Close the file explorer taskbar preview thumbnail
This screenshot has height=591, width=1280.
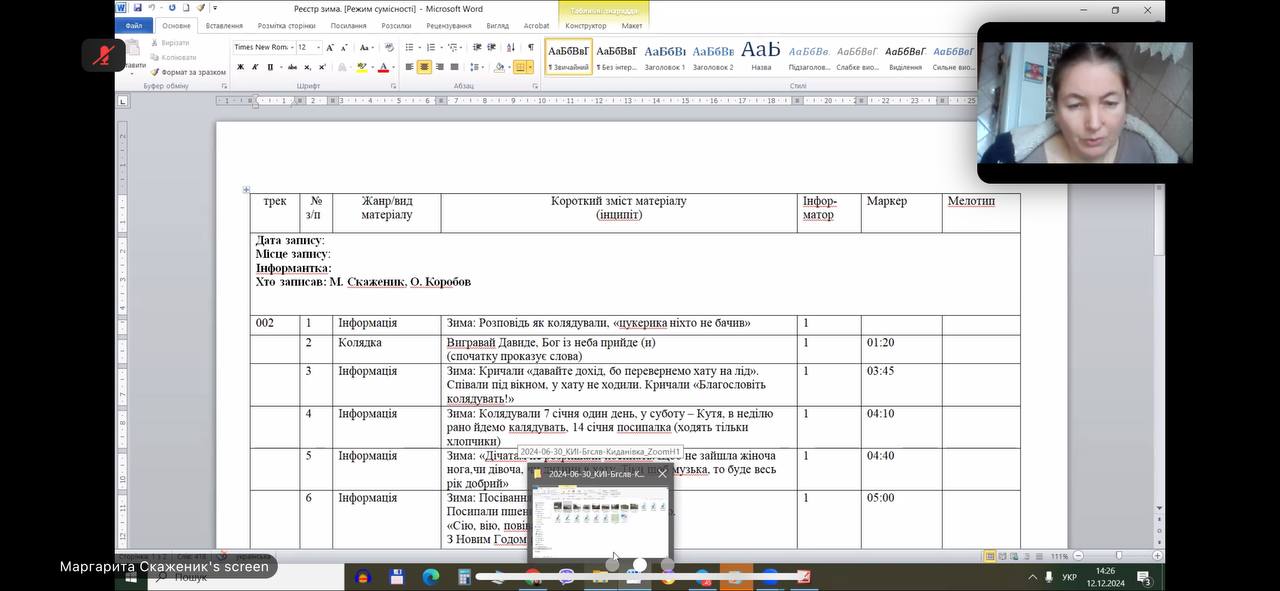pyautogui.click(x=662, y=474)
